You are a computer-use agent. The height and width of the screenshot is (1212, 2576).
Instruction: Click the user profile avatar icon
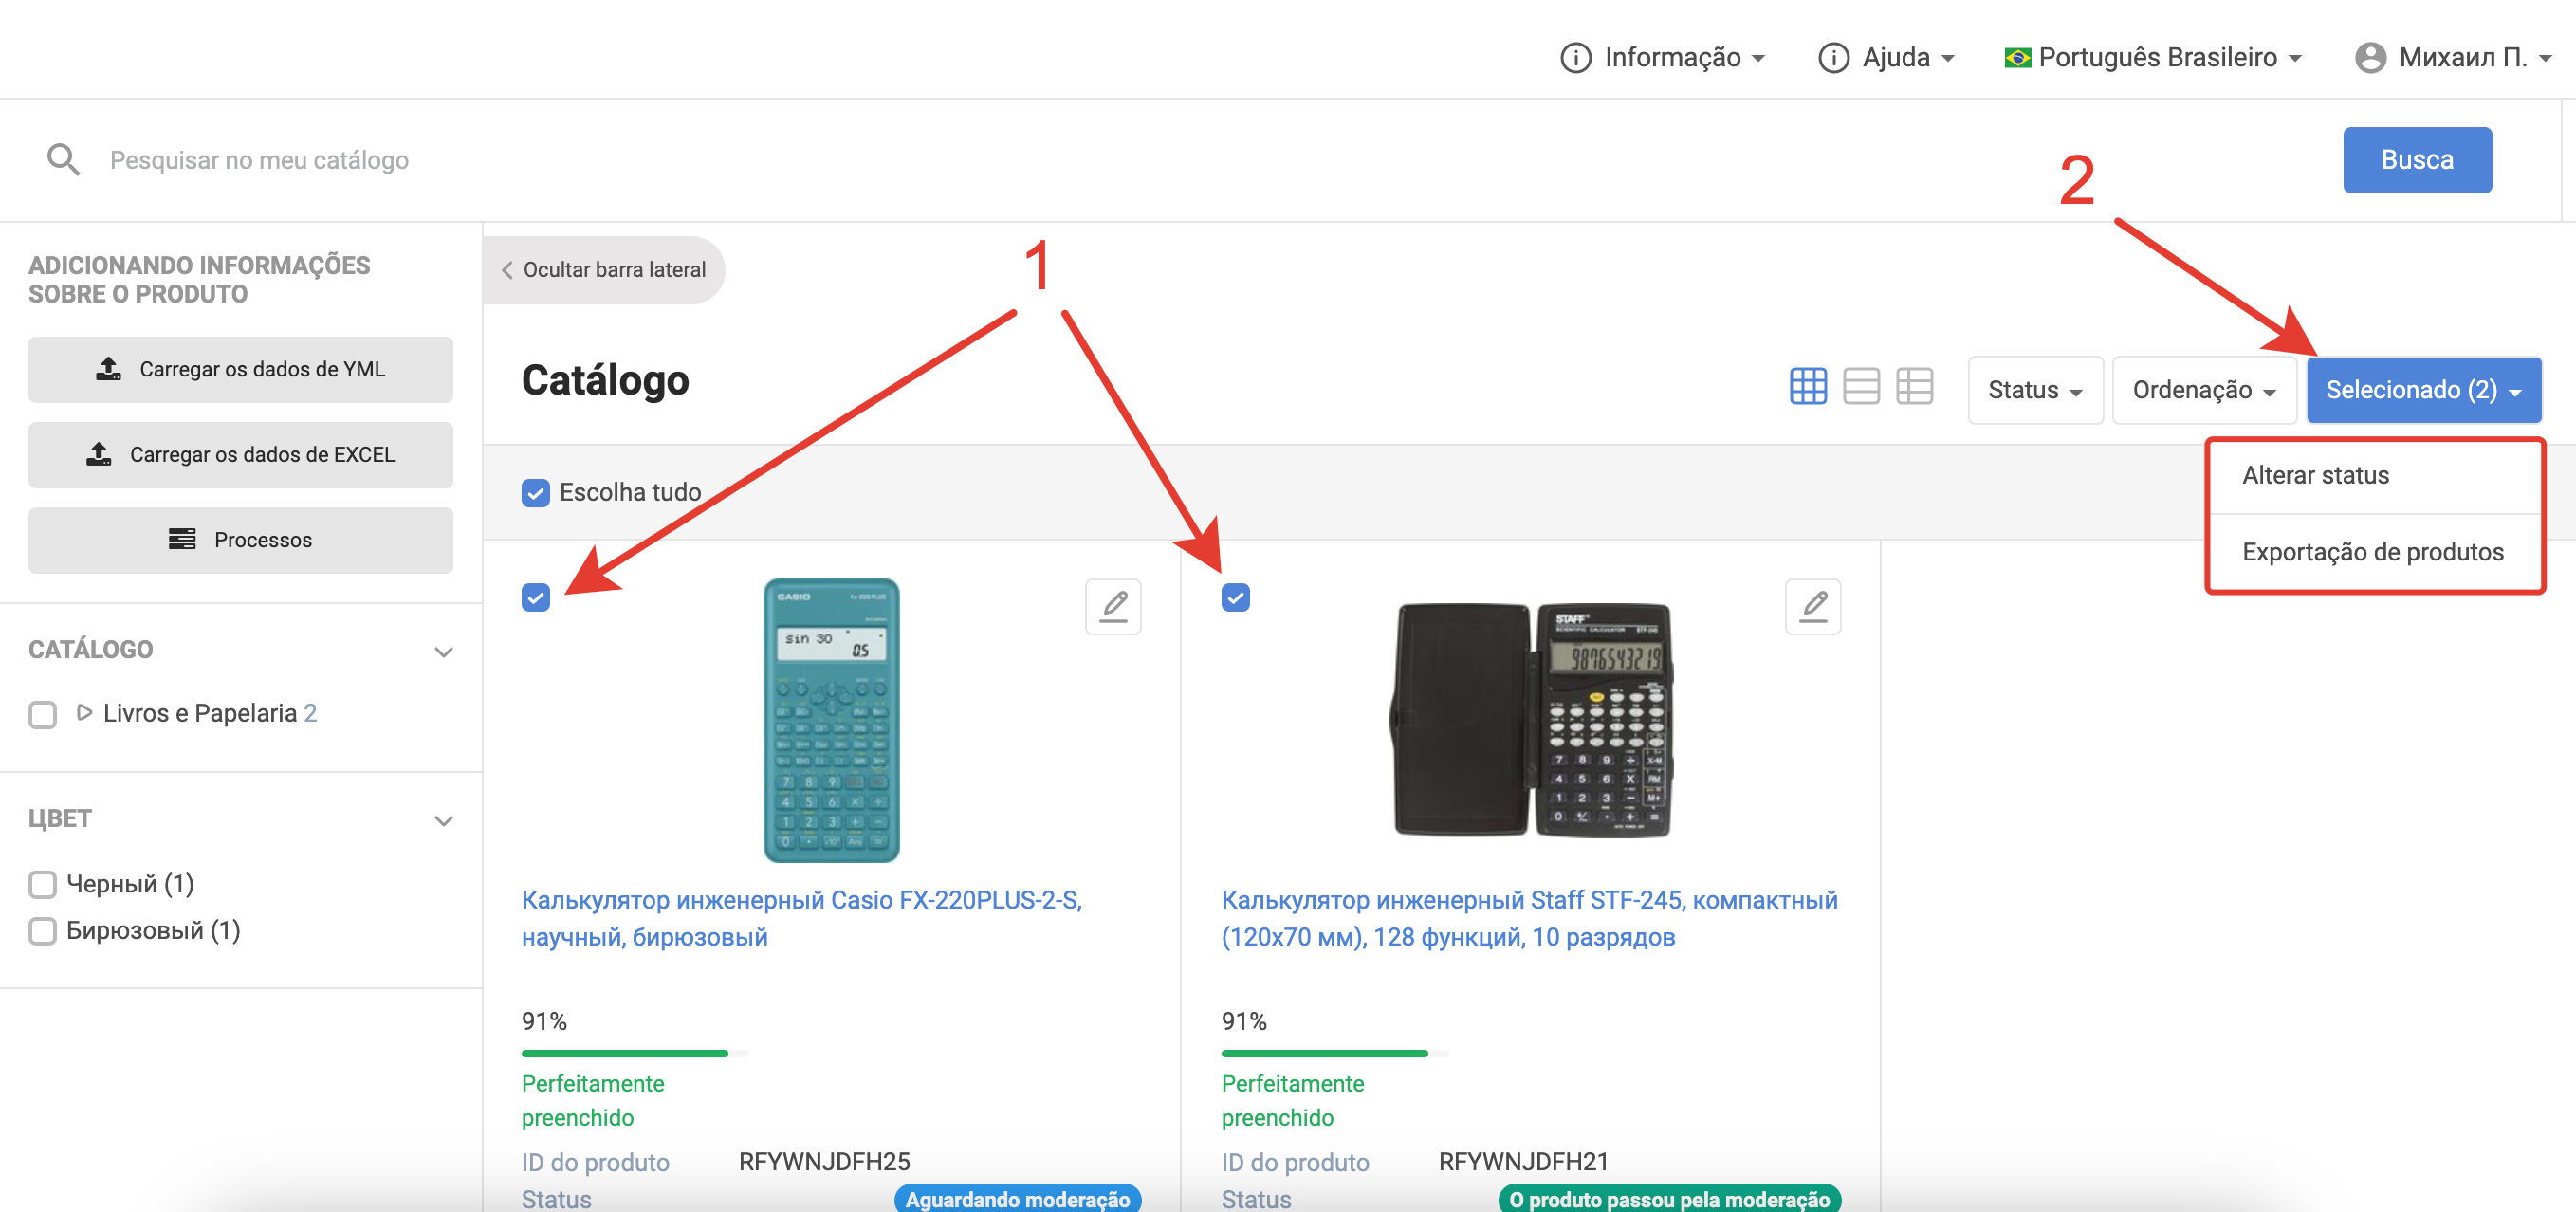tap(2369, 58)
